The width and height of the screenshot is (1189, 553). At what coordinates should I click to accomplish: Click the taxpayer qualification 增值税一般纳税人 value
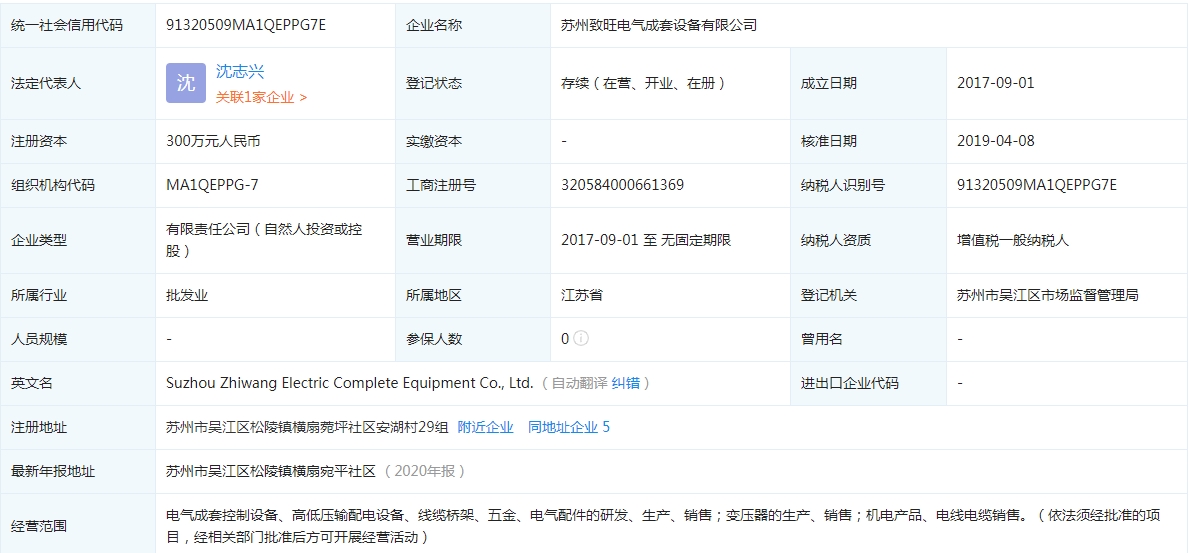pyautogui.click(x=1012, y=240)
